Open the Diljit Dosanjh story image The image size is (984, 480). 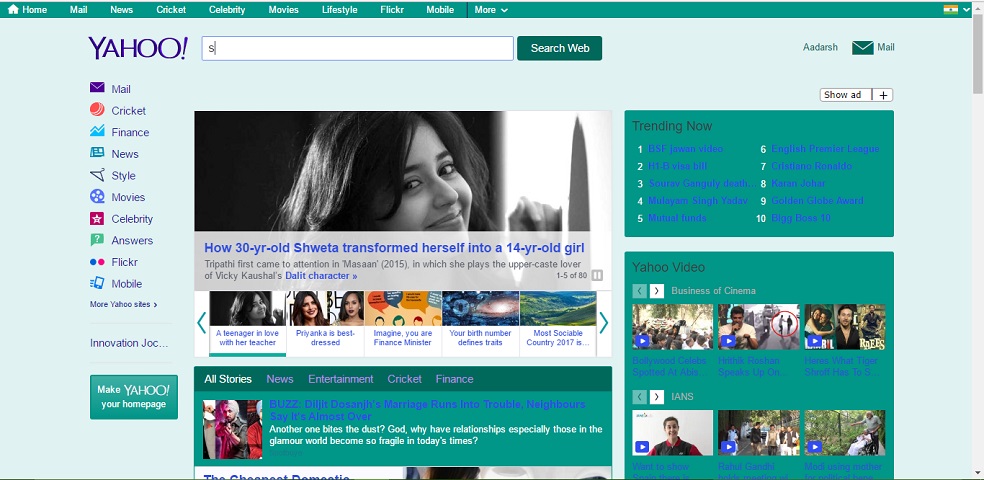(233, 429)
